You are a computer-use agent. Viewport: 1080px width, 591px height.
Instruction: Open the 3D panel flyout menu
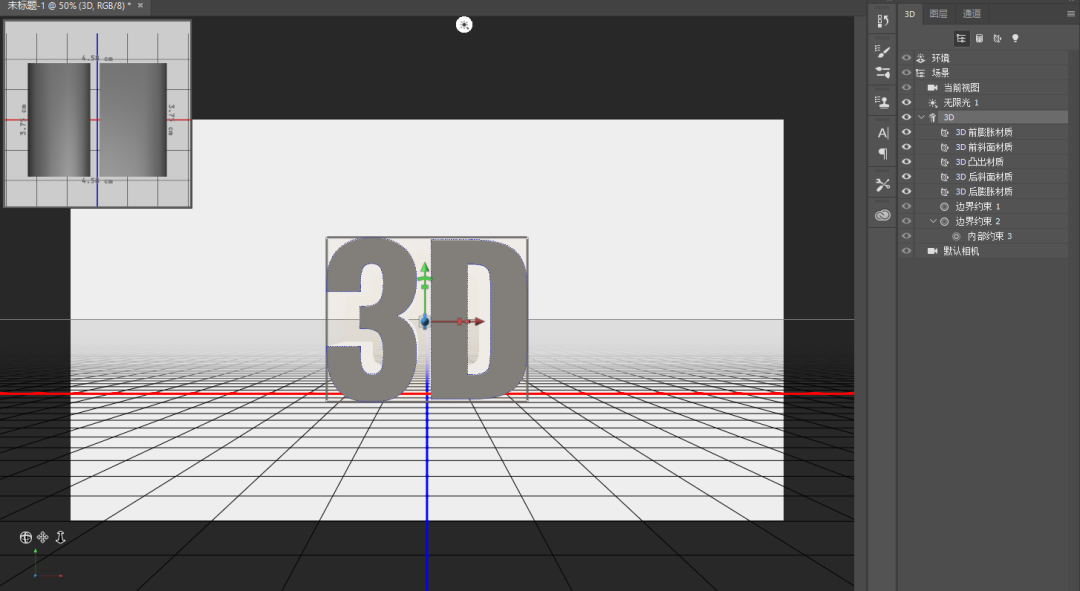tap(1071, 14)
